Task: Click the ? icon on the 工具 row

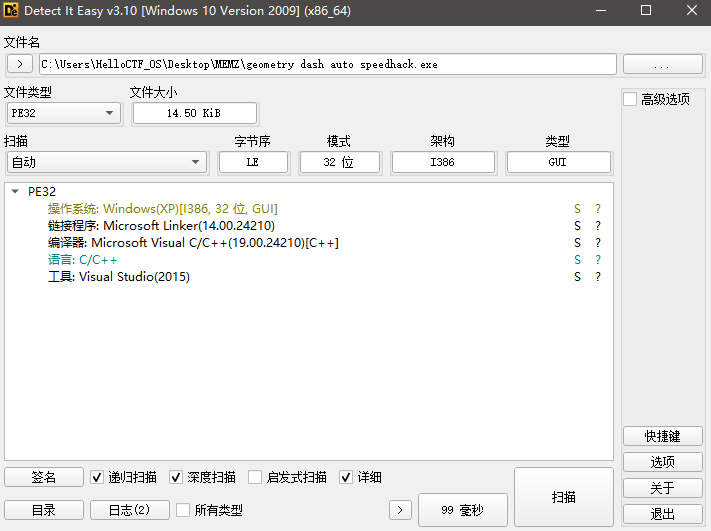Action: (598, 277)
